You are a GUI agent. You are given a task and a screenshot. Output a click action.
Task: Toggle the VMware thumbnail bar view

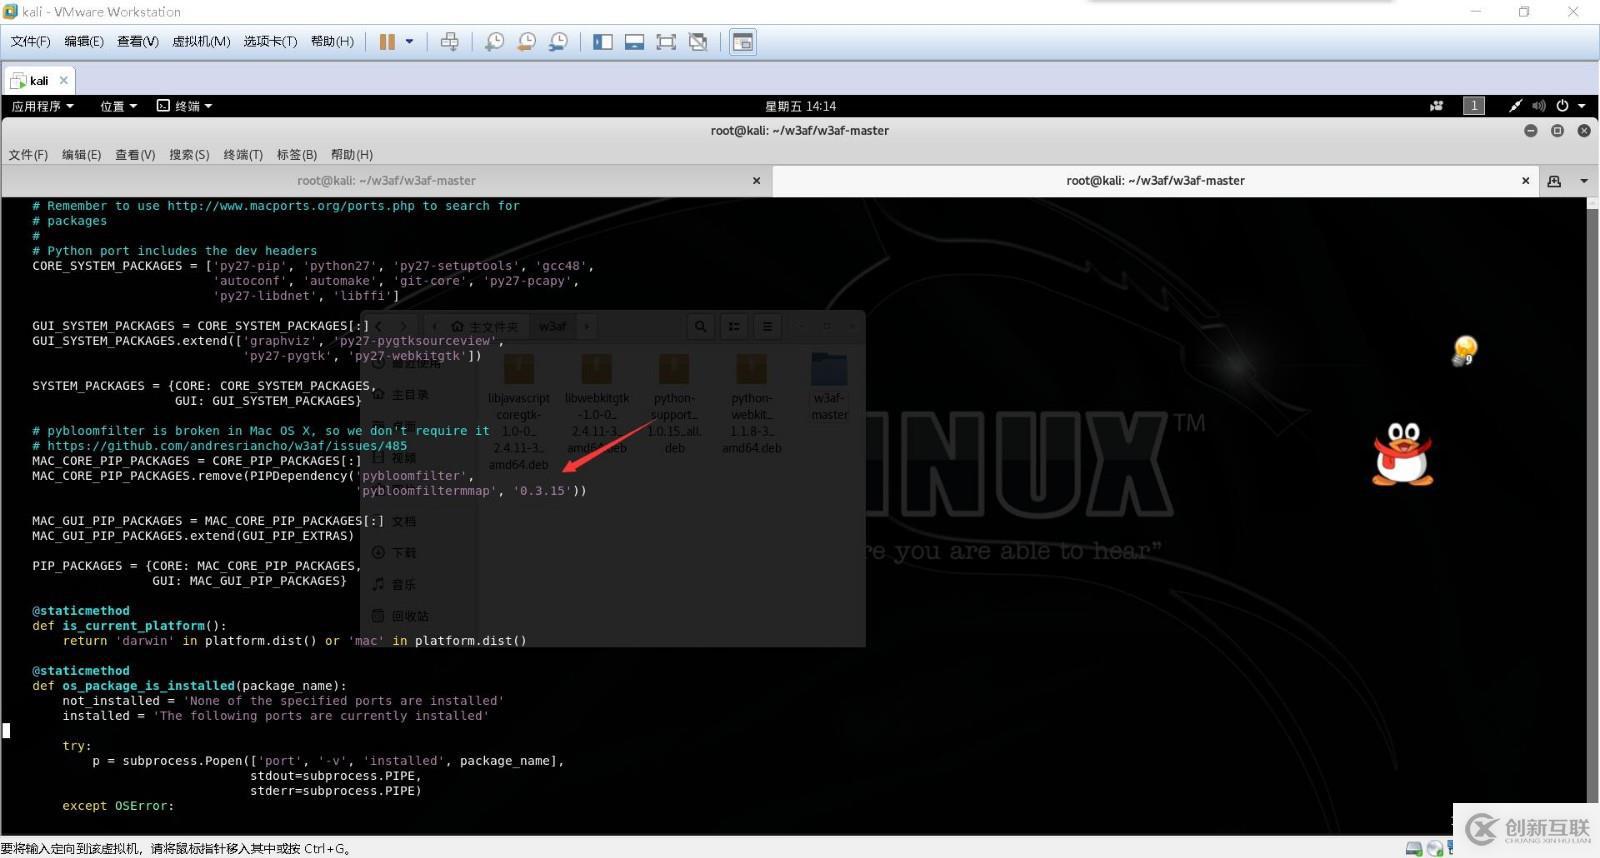click(x=634, y=42)
